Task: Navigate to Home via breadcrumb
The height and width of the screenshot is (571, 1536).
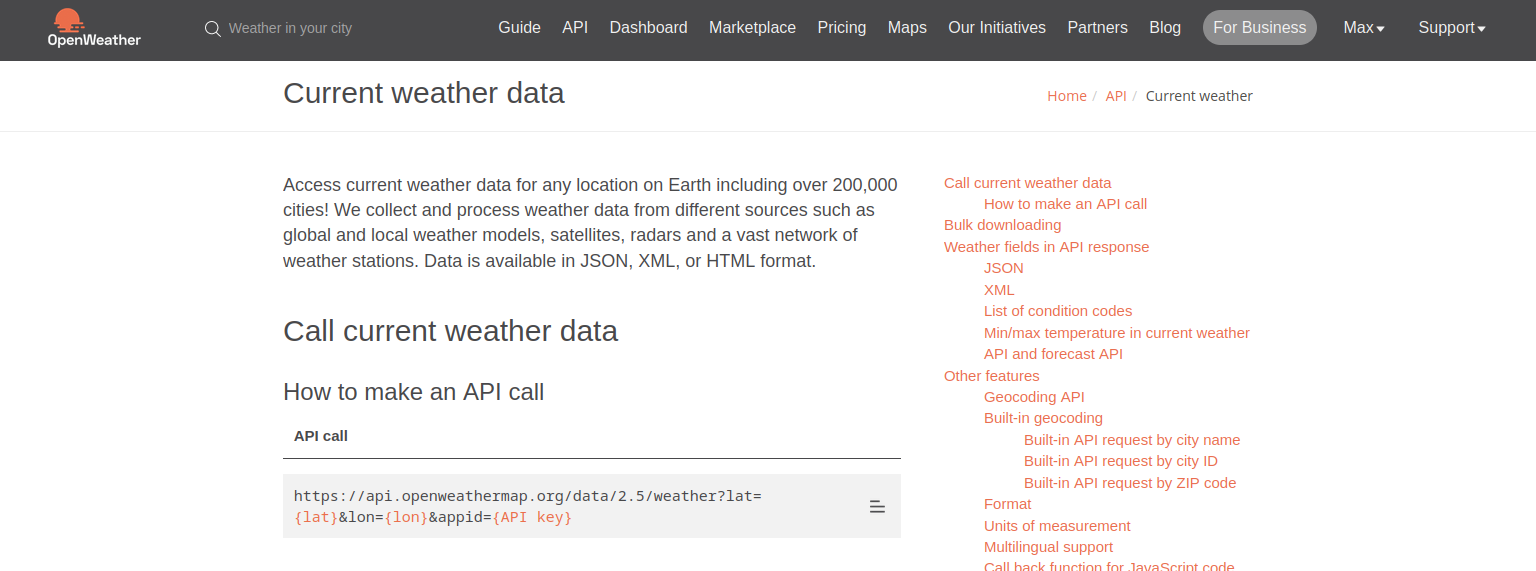Action: (1066, 96)
